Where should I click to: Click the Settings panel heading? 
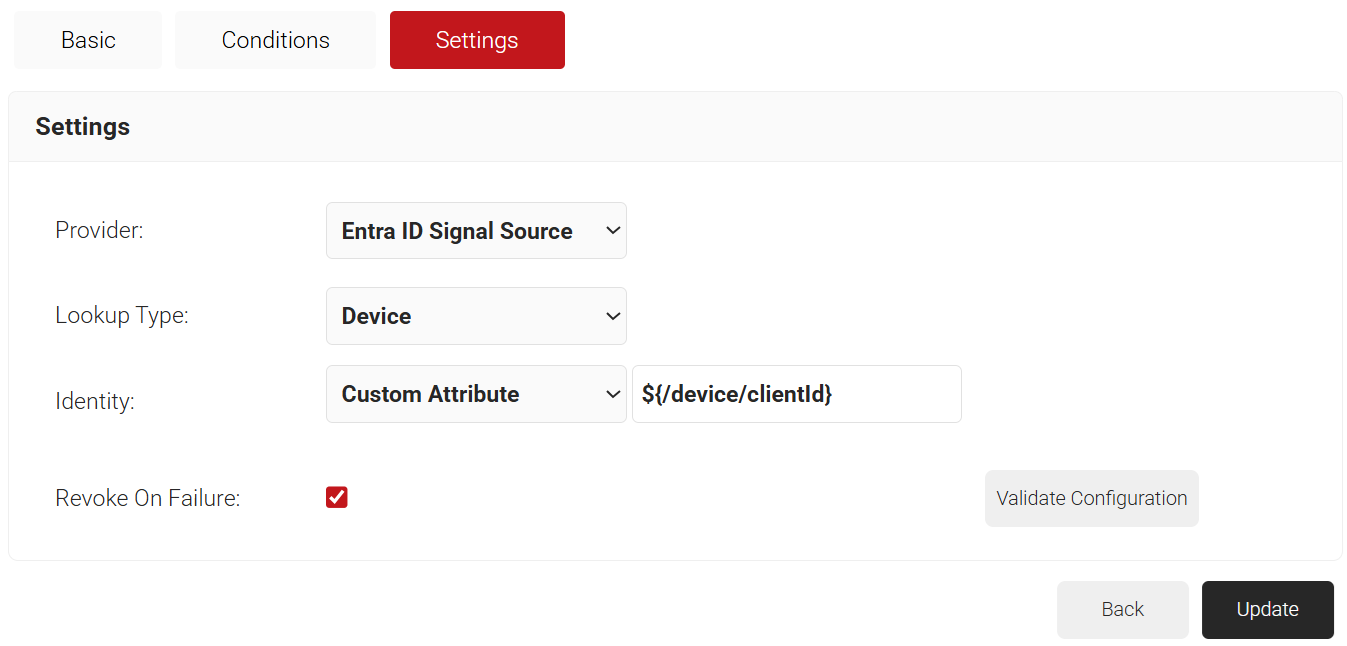point(83,127)
